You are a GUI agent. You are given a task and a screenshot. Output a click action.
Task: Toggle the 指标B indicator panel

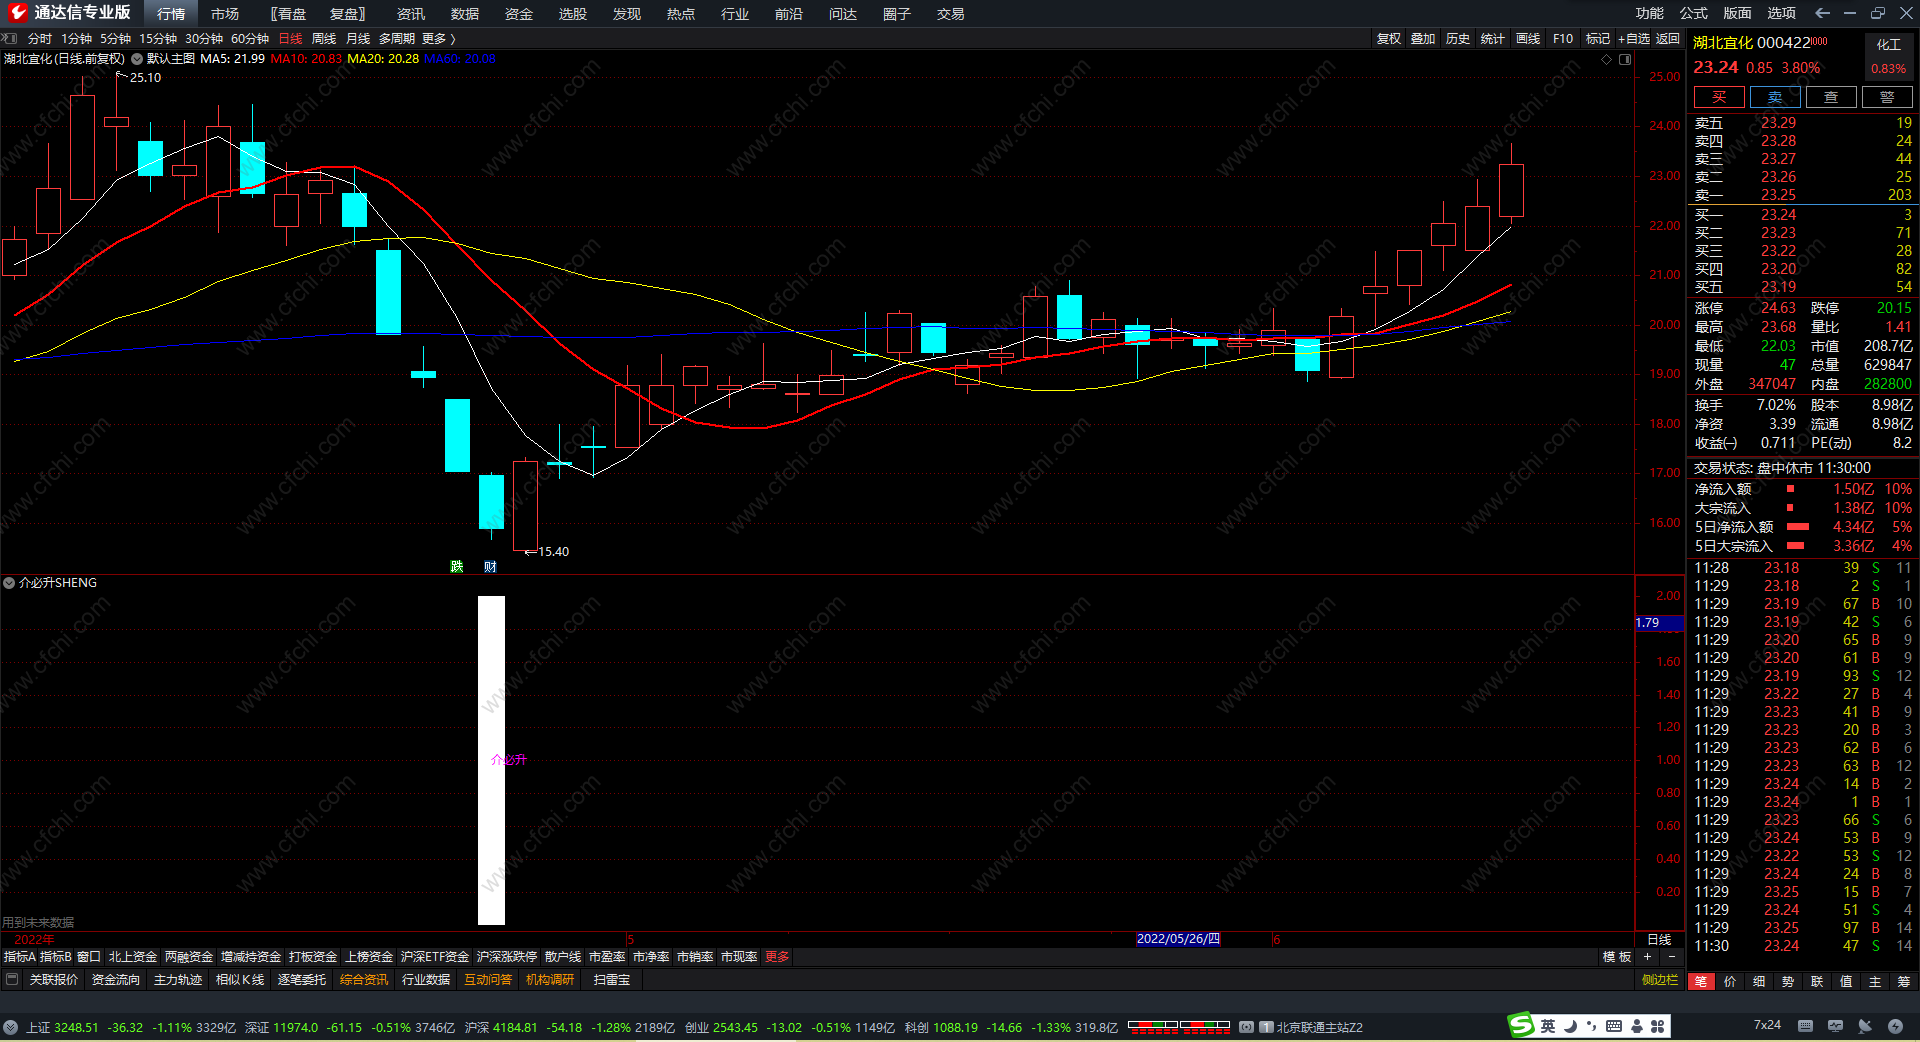tap(56, 957)
